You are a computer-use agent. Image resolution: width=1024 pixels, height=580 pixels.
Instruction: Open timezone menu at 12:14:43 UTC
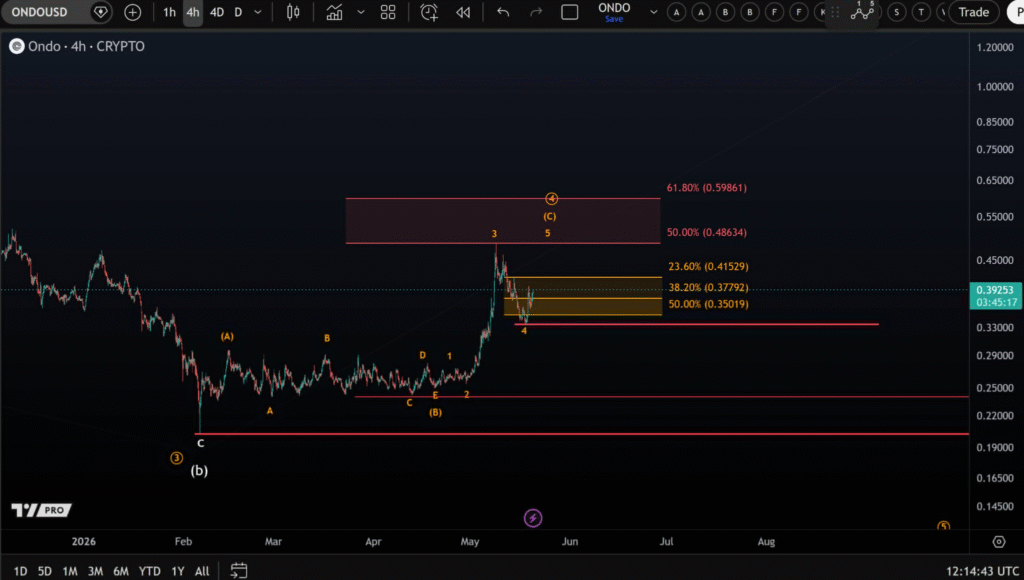(982, 572)
